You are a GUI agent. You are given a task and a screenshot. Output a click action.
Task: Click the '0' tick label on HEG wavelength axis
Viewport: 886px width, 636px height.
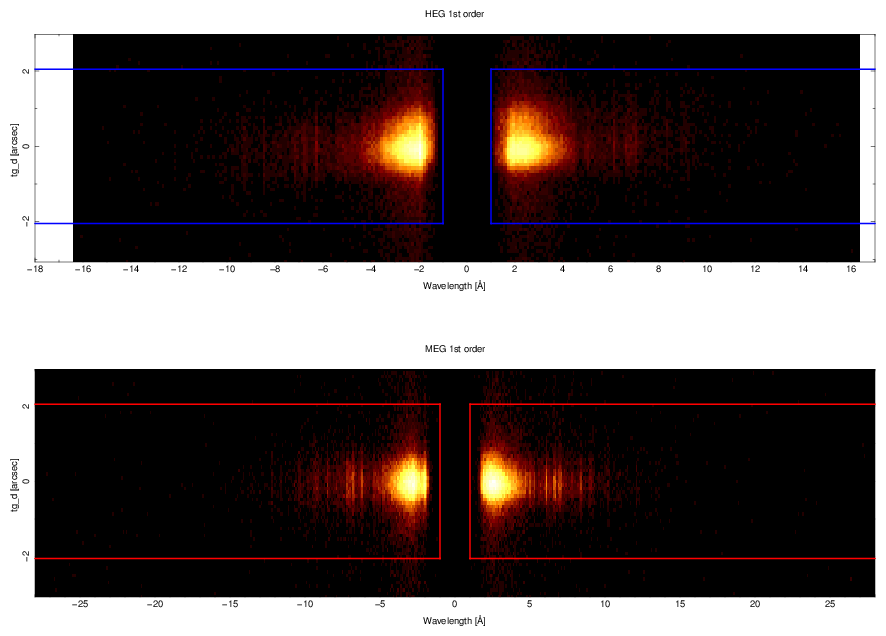coord(467,269)
